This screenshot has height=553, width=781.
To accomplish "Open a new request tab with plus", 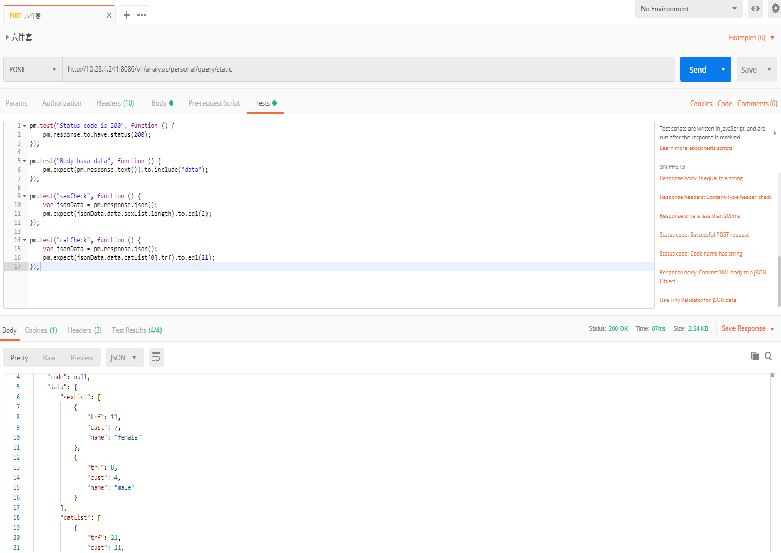I will pyautogui.click(x=127, y=15).
